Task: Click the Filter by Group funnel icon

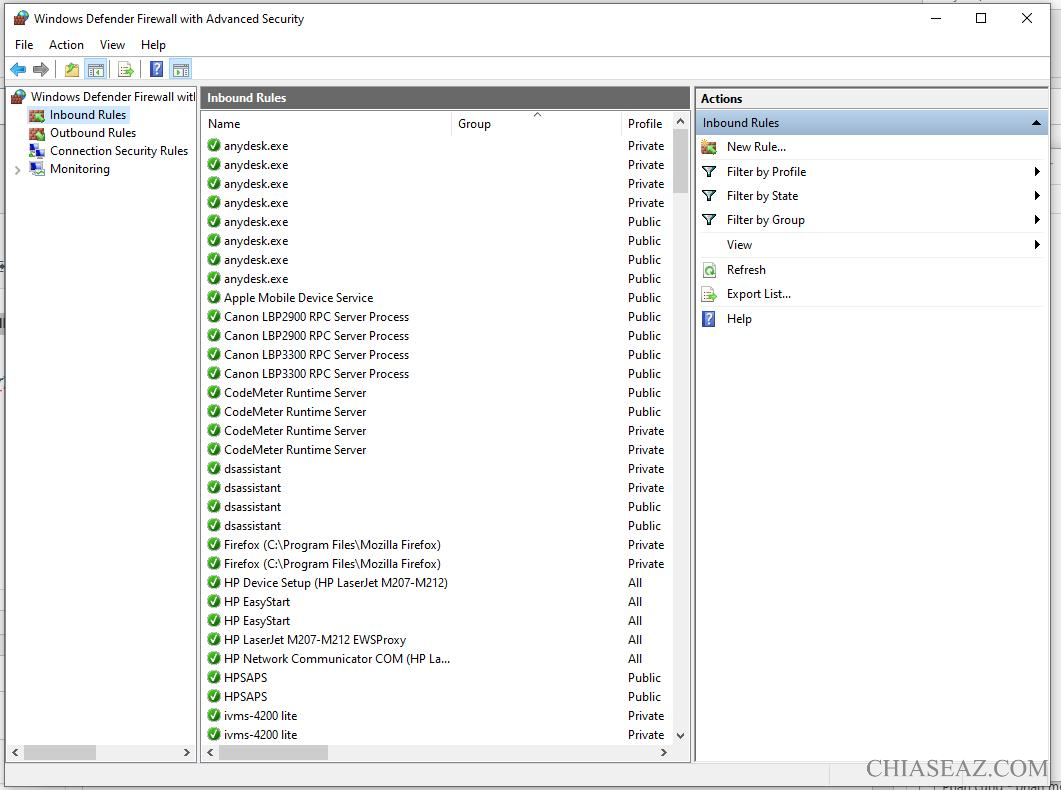Action: [x=709, y=220]
